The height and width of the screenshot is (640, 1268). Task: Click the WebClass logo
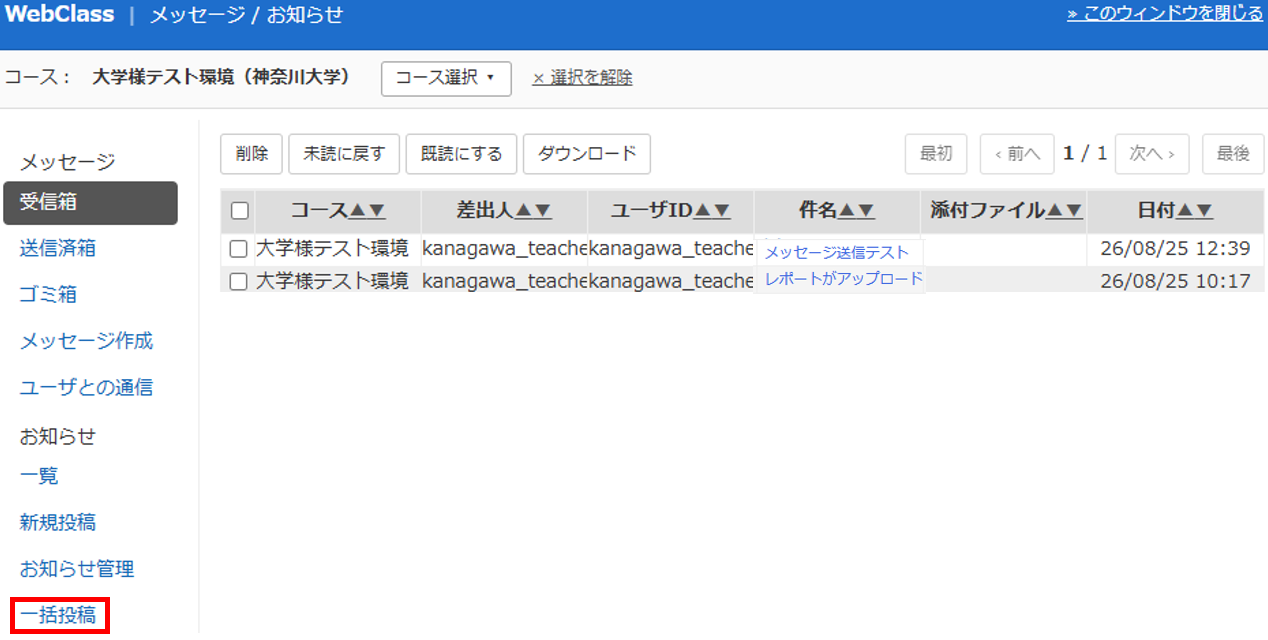(59, 14)
